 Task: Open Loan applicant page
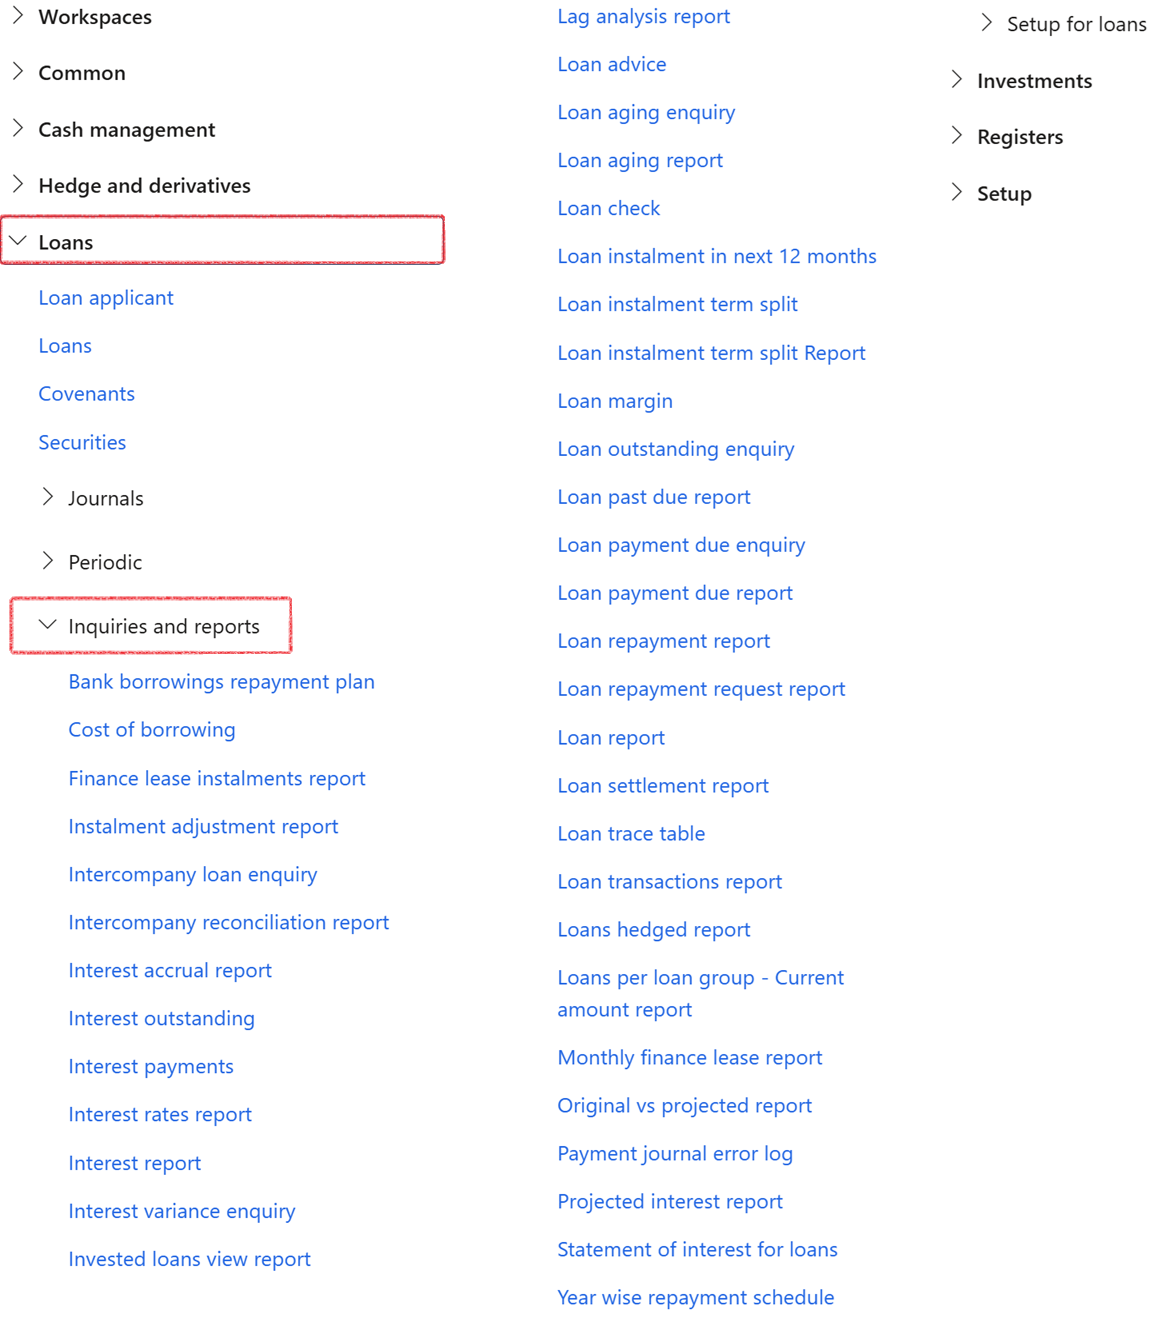point(106,298)
